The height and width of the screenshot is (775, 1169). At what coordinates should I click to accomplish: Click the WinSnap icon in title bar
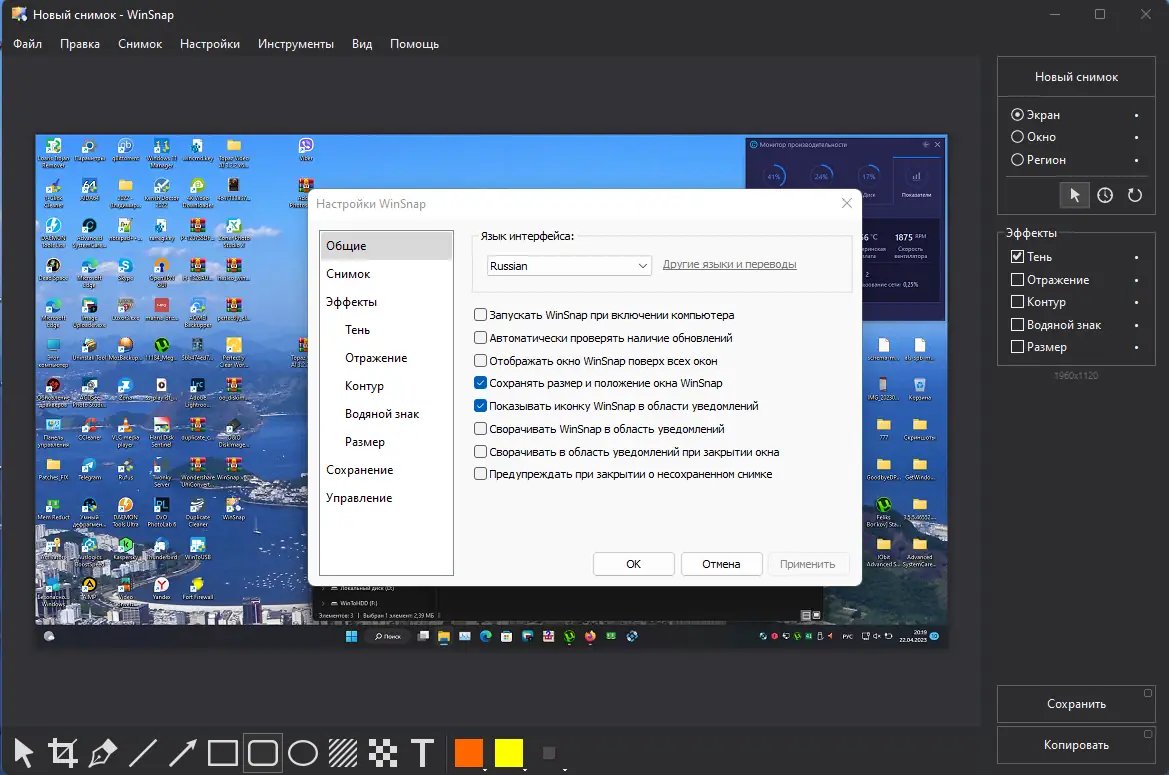(x=19, y=14)
